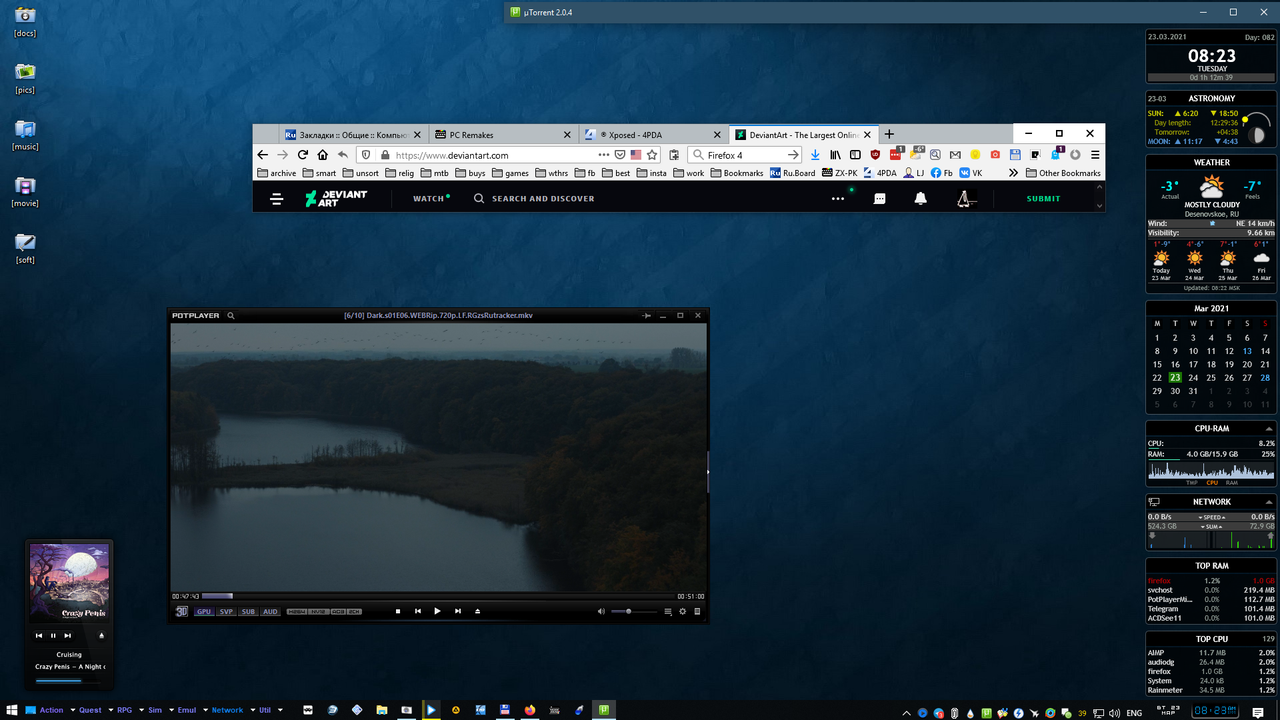Open the Ru.Board bookmark icon
Image resolution: width=1280 pixels, height=720 pixels.
(x=775, y=173)
